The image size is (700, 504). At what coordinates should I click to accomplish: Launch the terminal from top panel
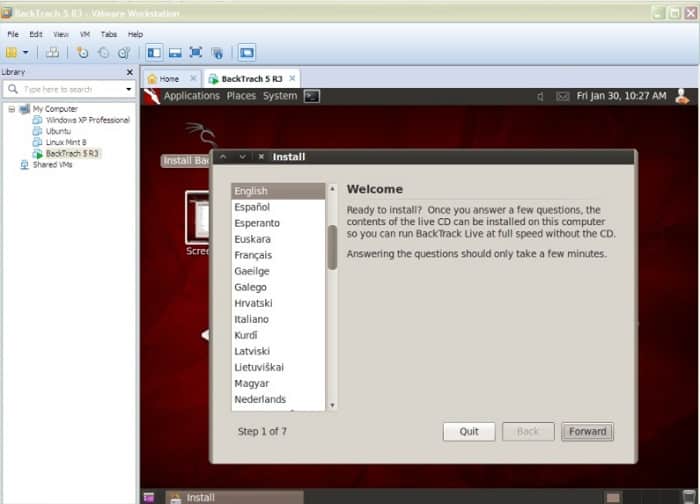(312, 96)
